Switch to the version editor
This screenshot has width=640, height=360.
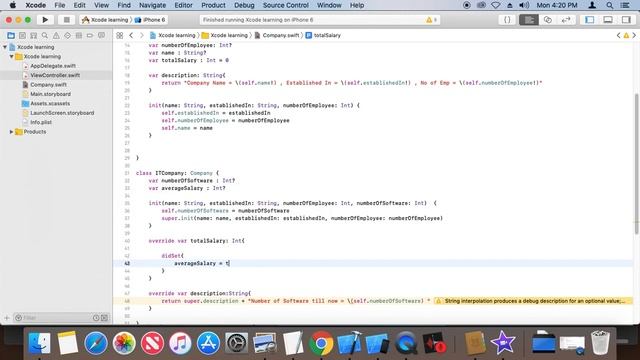tap(566, 20)
